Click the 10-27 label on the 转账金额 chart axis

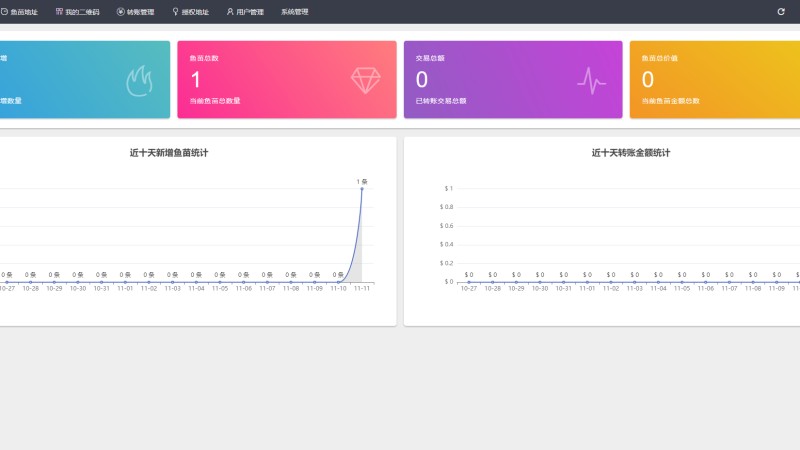(x=469, y=288)
